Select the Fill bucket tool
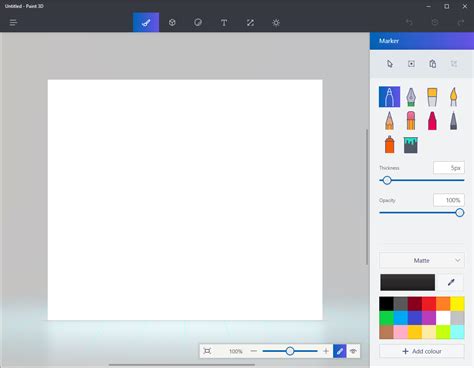474x368 pixels. coord(411,145)
